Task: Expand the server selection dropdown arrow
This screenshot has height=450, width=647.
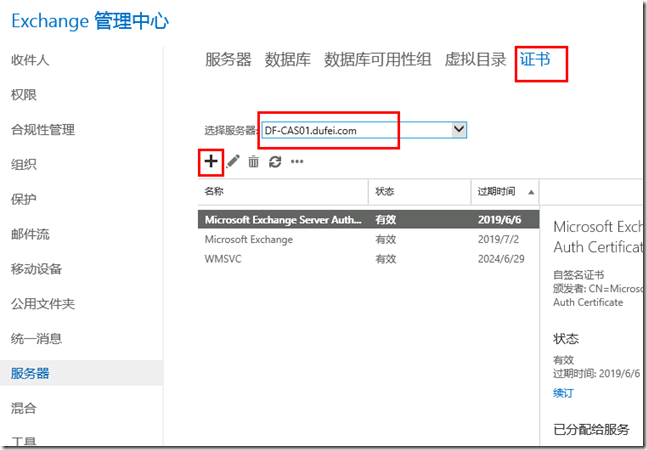Action: click(459, 130)
